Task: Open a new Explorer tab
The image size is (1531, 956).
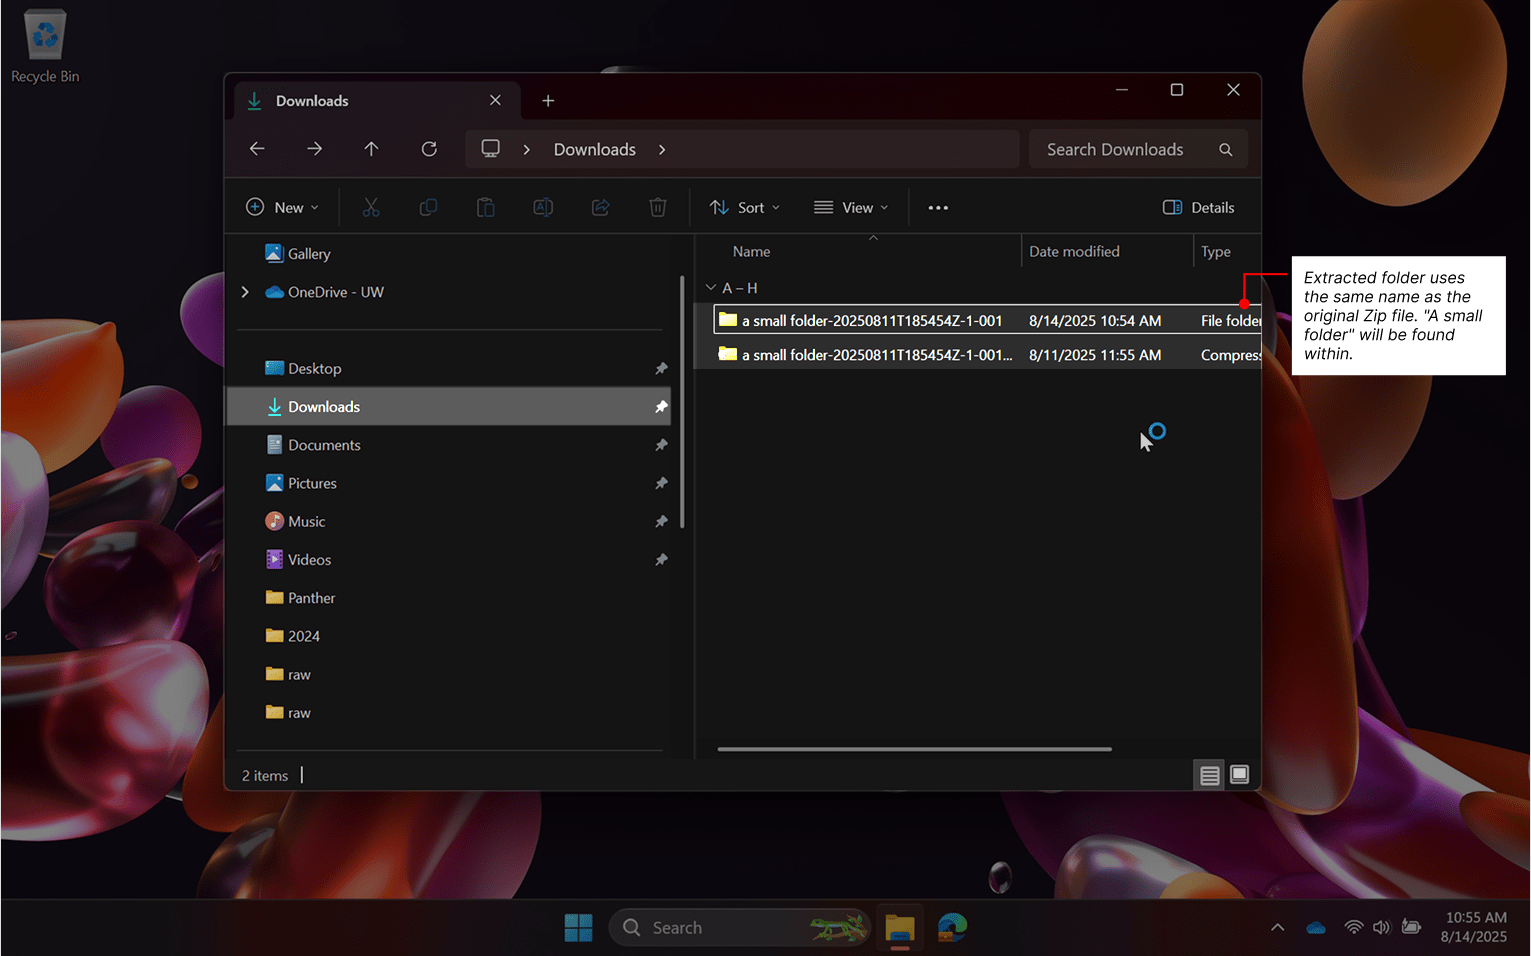Action: click(548, 100)
